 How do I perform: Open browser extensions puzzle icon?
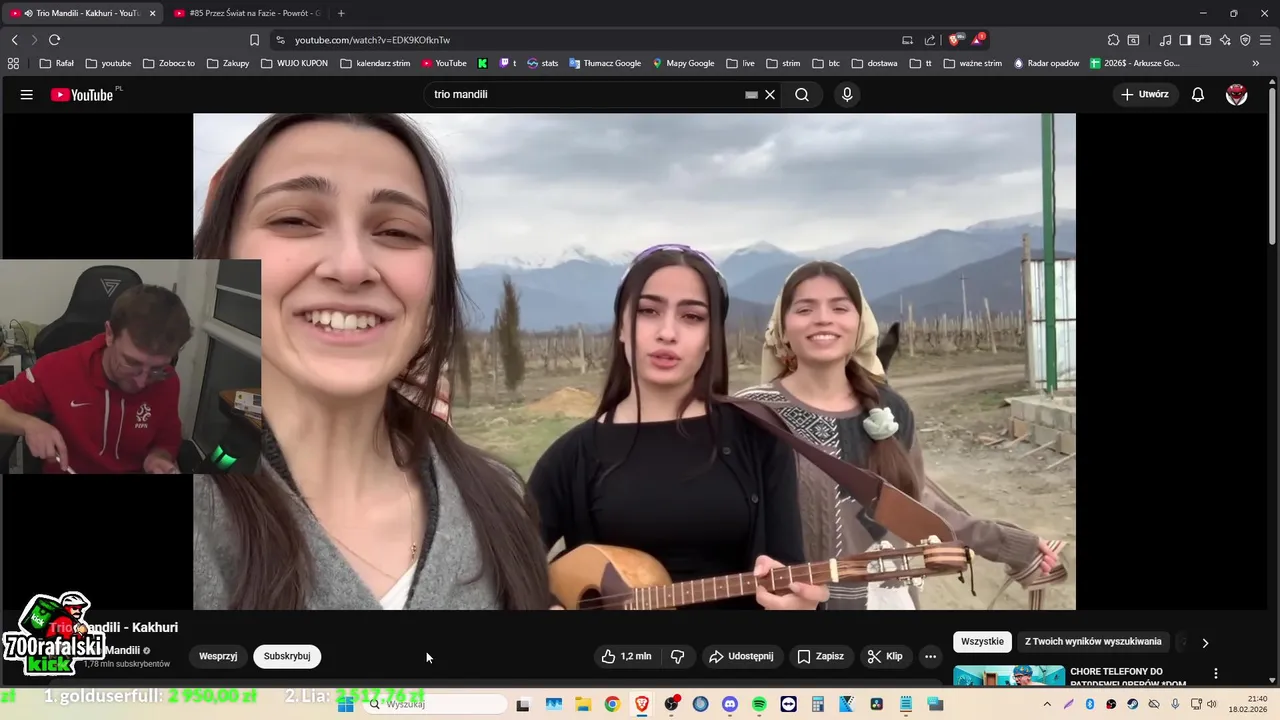(x=1113, y=40)
